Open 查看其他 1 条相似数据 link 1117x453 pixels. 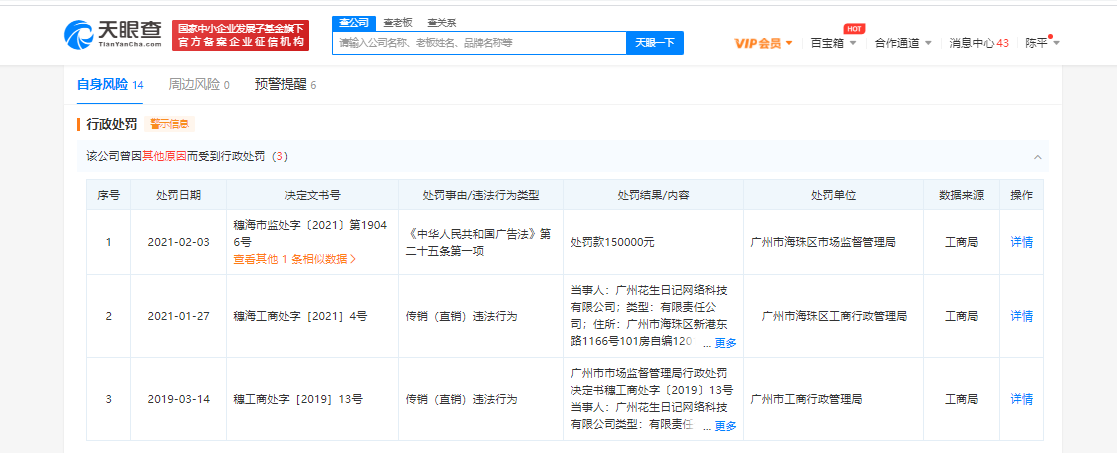pos(295,259)
